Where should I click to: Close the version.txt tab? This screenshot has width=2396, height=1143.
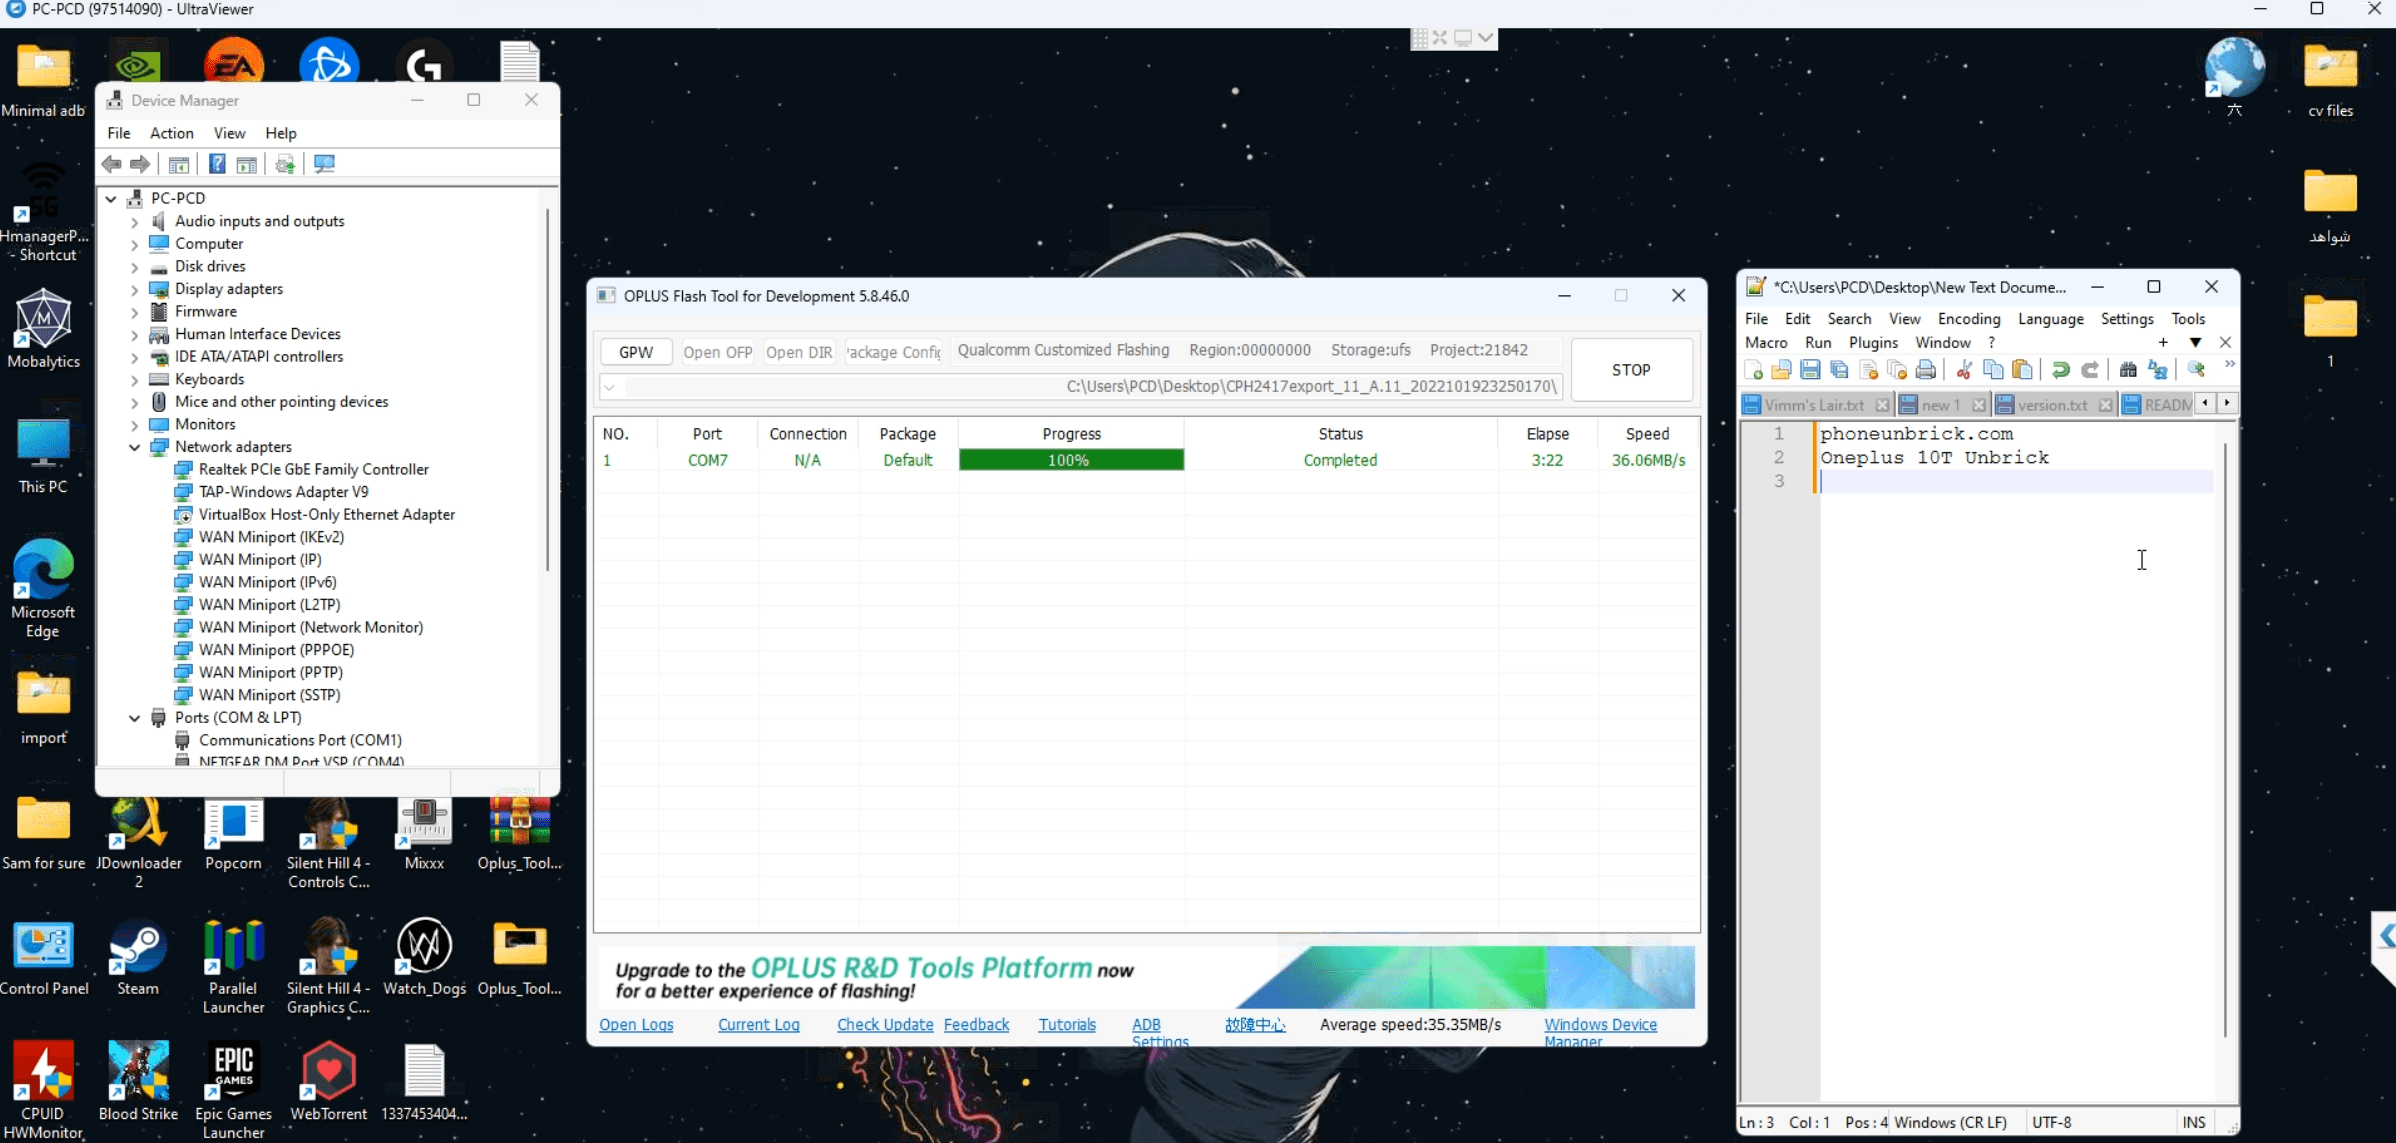click(x=2105, y=405)
